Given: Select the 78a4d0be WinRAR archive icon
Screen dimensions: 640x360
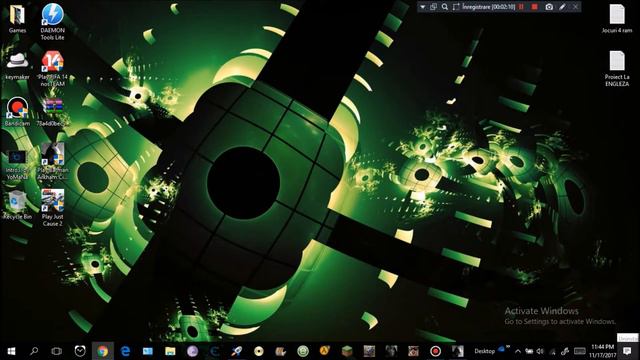Looking at the screenshot, I should (x=53, y=111).
